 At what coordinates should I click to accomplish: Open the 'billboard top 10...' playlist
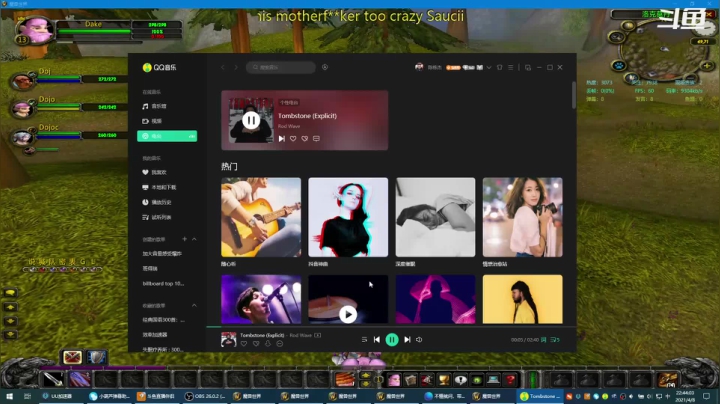coord(163,284)
